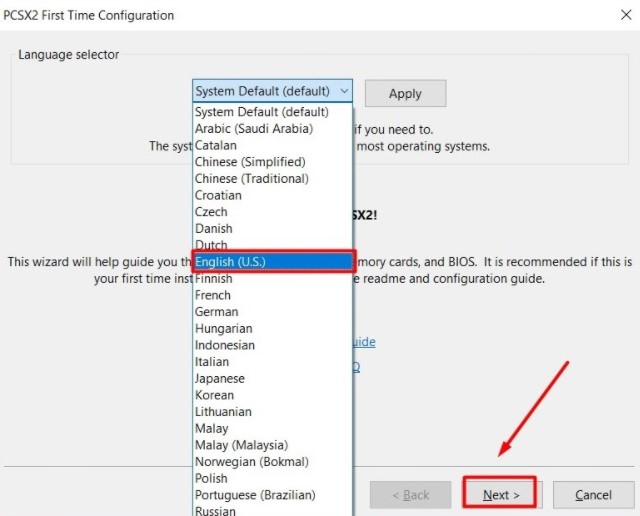This screenshot has height=516, width=640.
Task: Click the Cancel button
Action: pos(593,494)
